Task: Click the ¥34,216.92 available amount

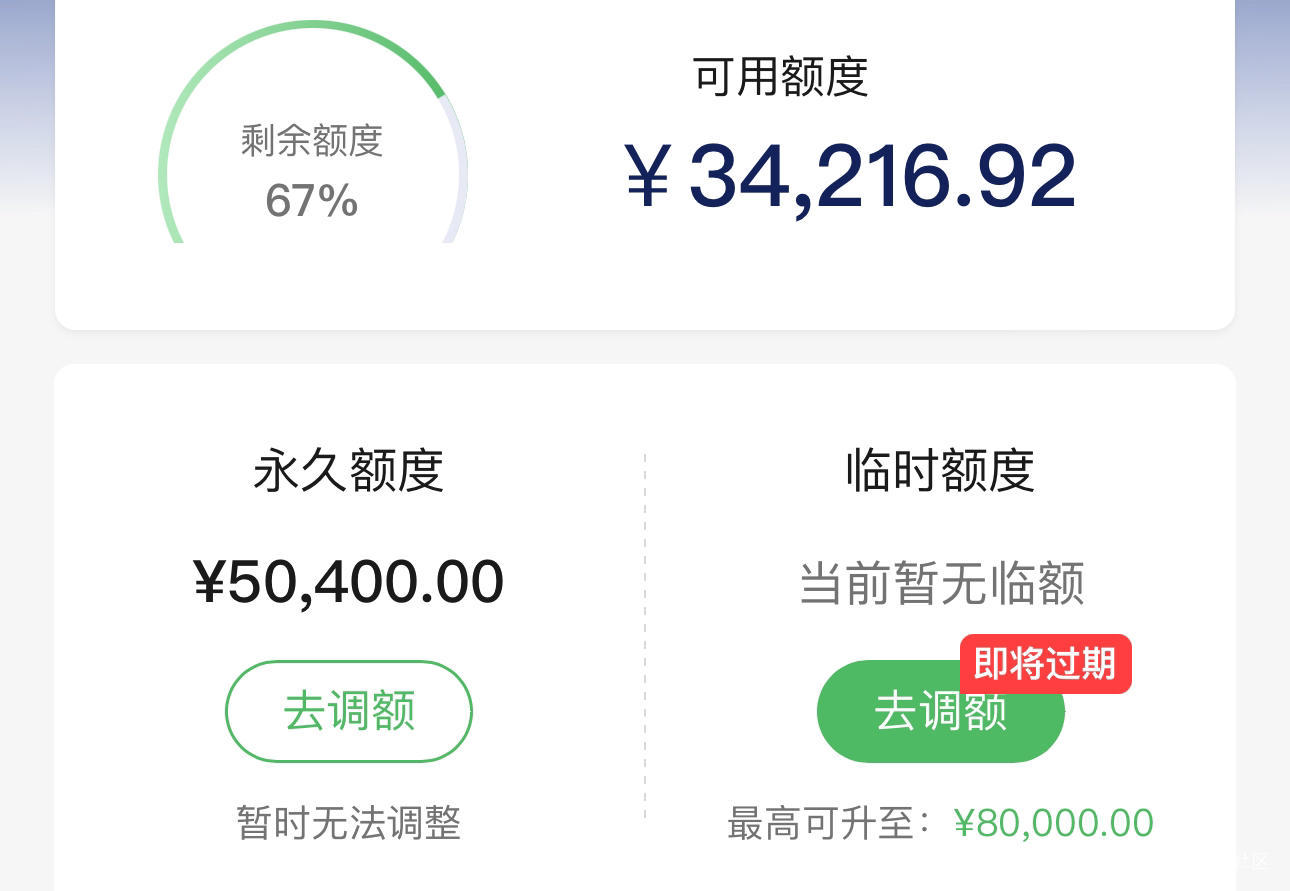Action: tap(850, 176)
